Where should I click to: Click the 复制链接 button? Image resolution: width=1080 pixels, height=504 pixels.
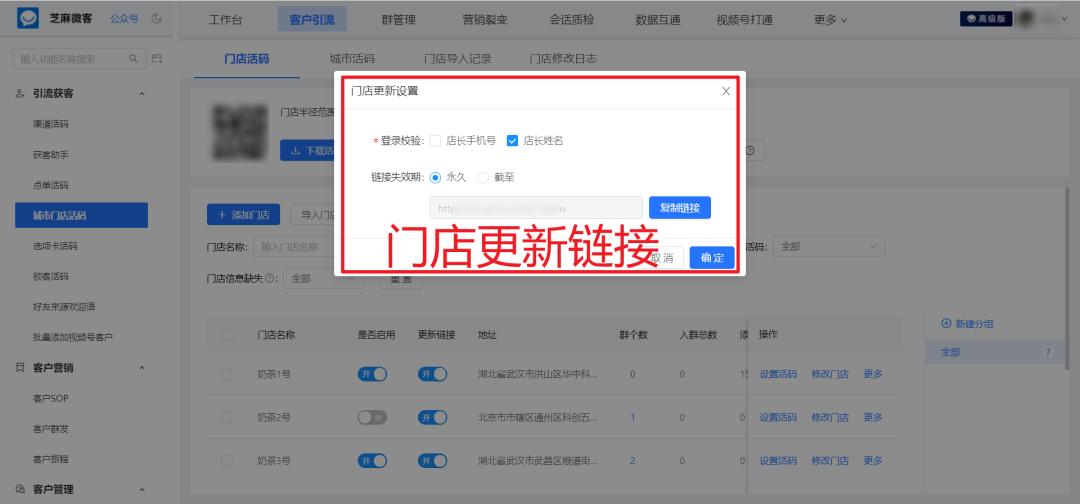point(680,207)
